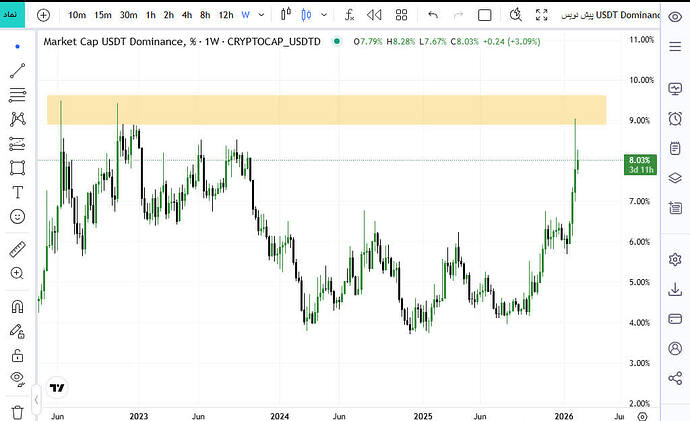The image size is (690, 421).
Task: Select the trend line drawing tool
Action: tap(17, 71)
